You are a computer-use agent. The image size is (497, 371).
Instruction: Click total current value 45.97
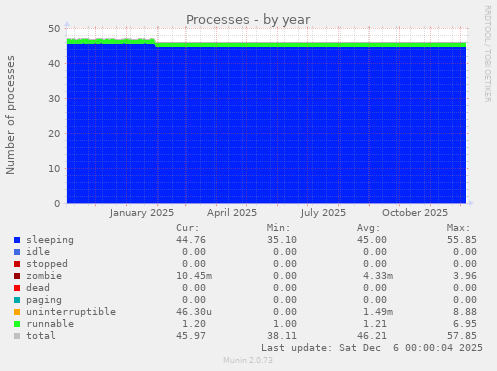(191, 336)
